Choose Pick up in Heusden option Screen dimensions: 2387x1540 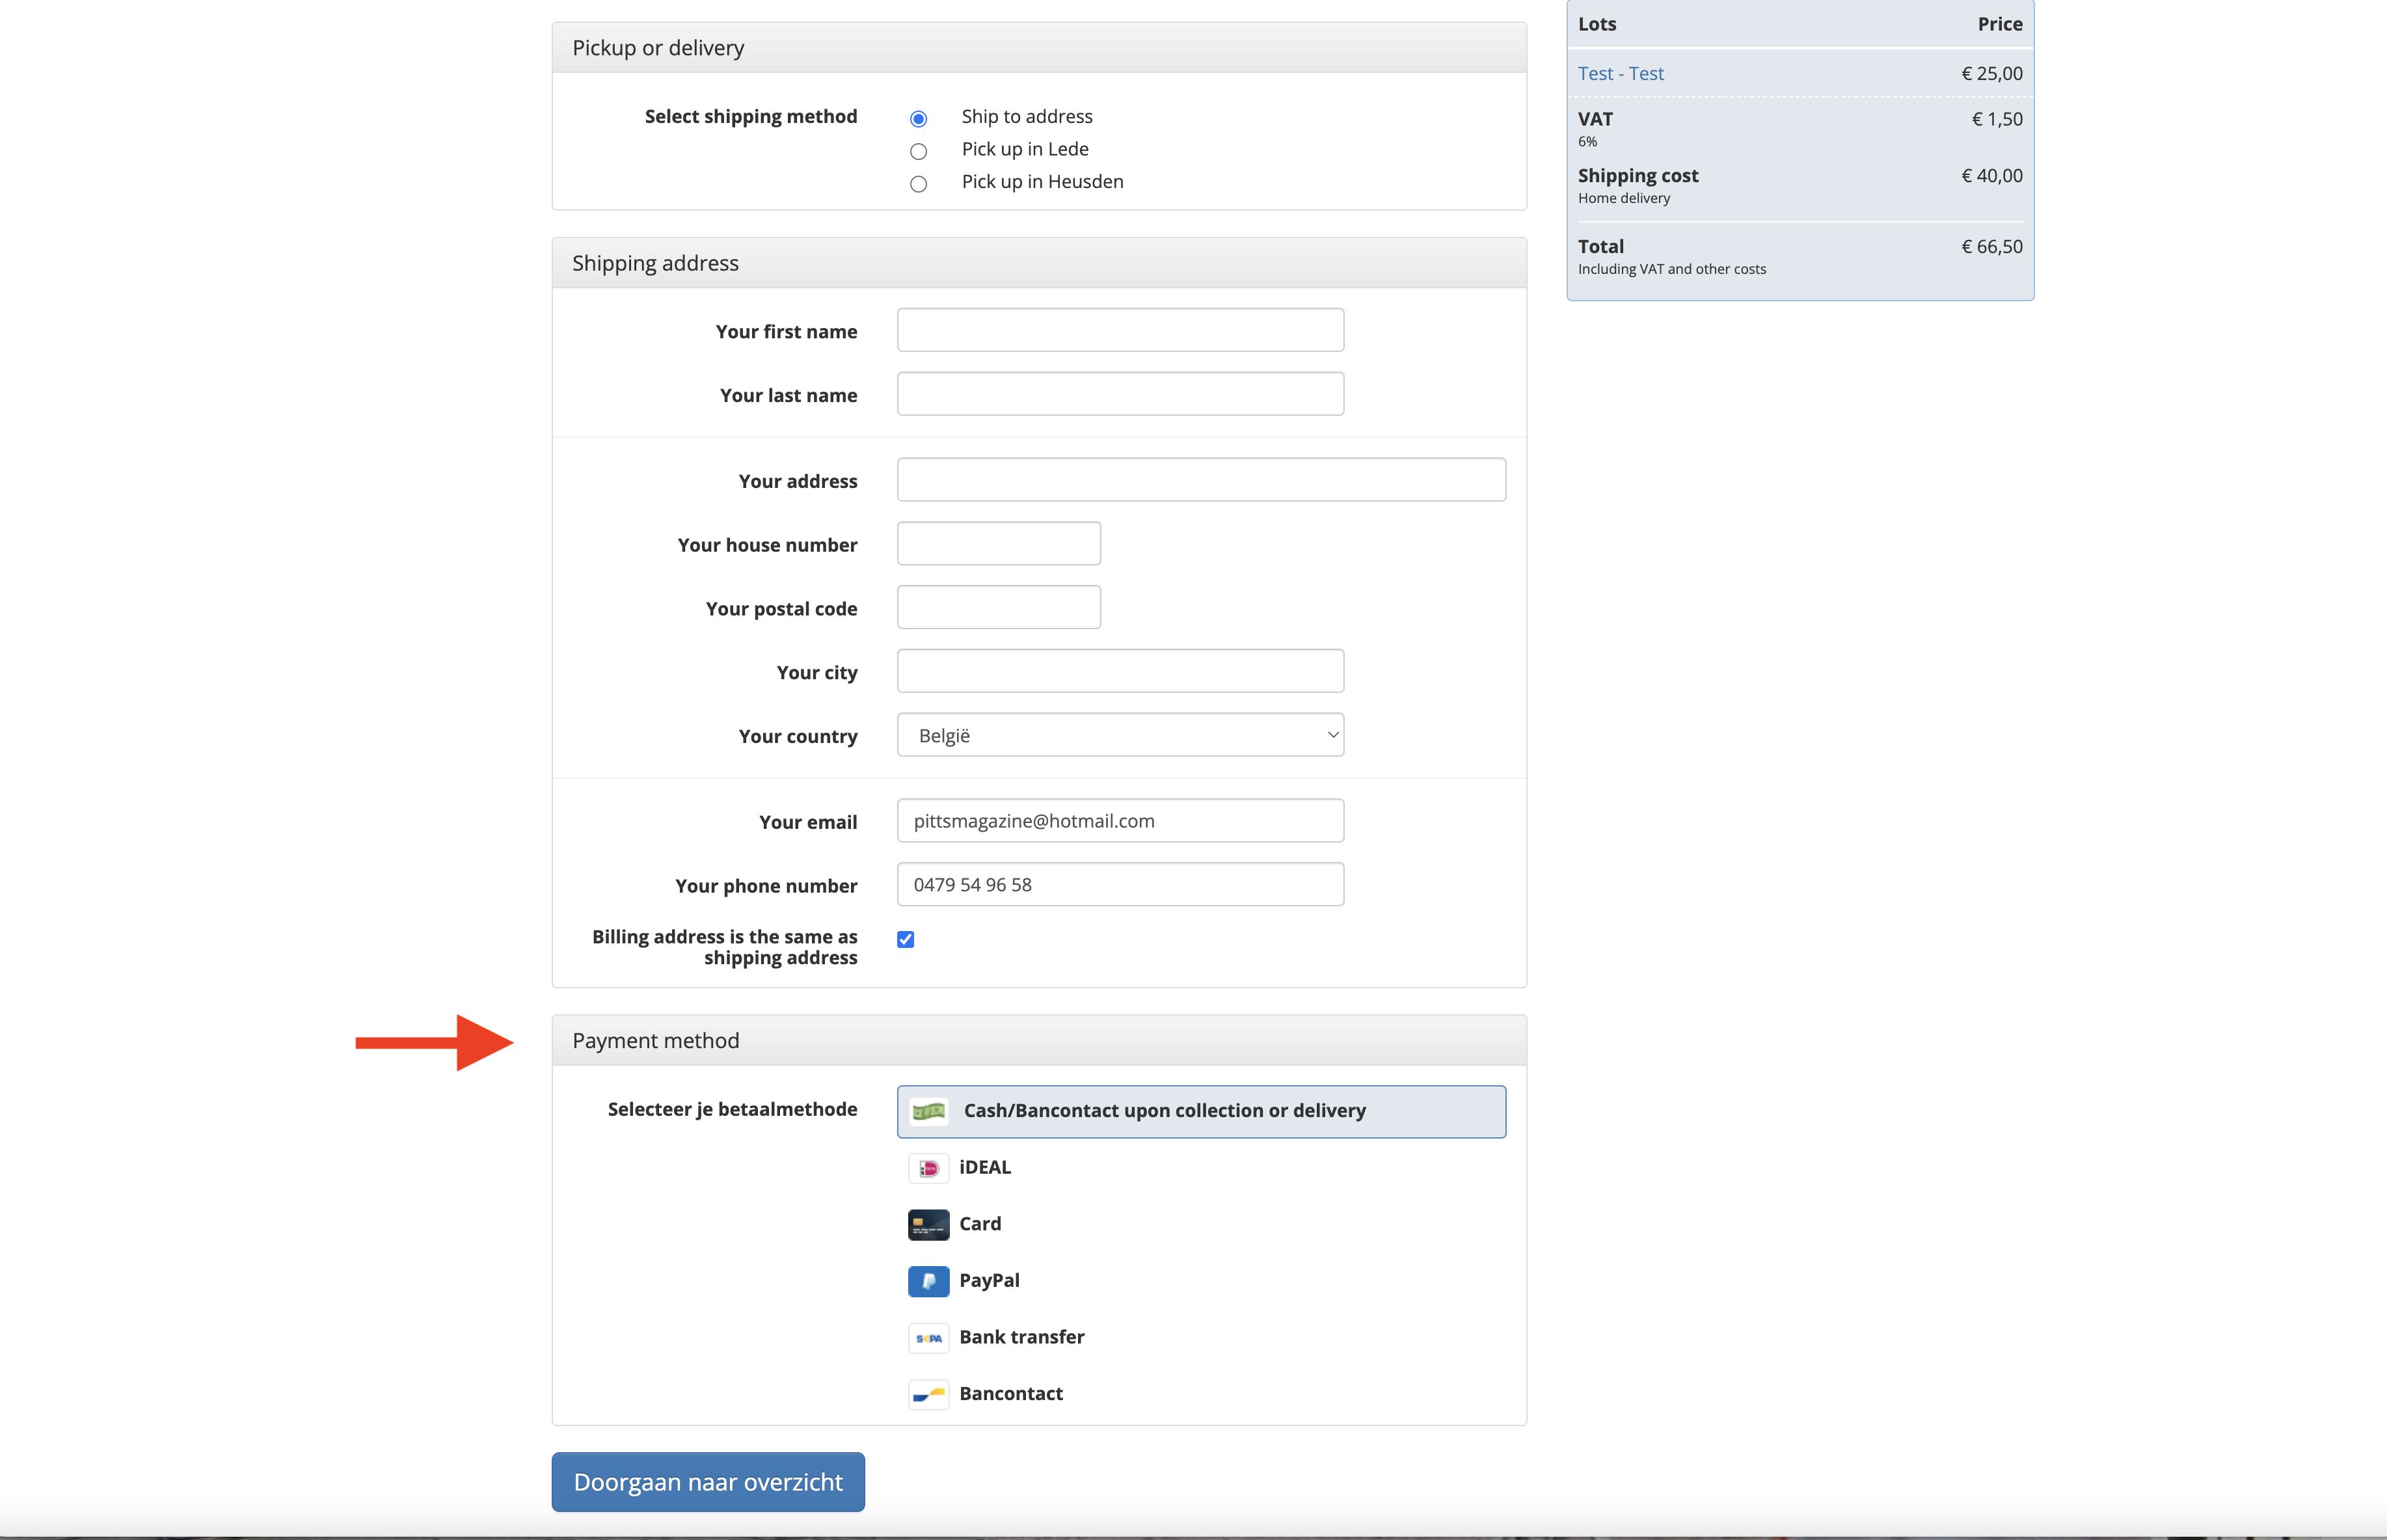(x=918, y=184)
